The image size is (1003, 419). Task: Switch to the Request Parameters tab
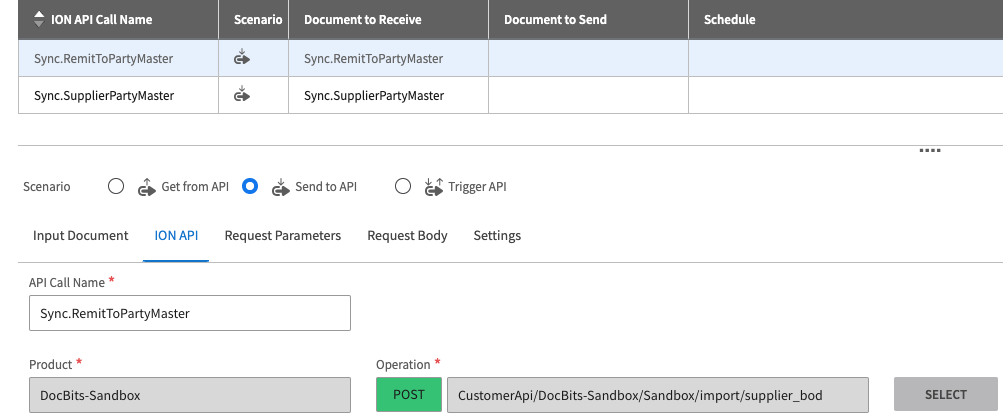(x=282, y=236)
